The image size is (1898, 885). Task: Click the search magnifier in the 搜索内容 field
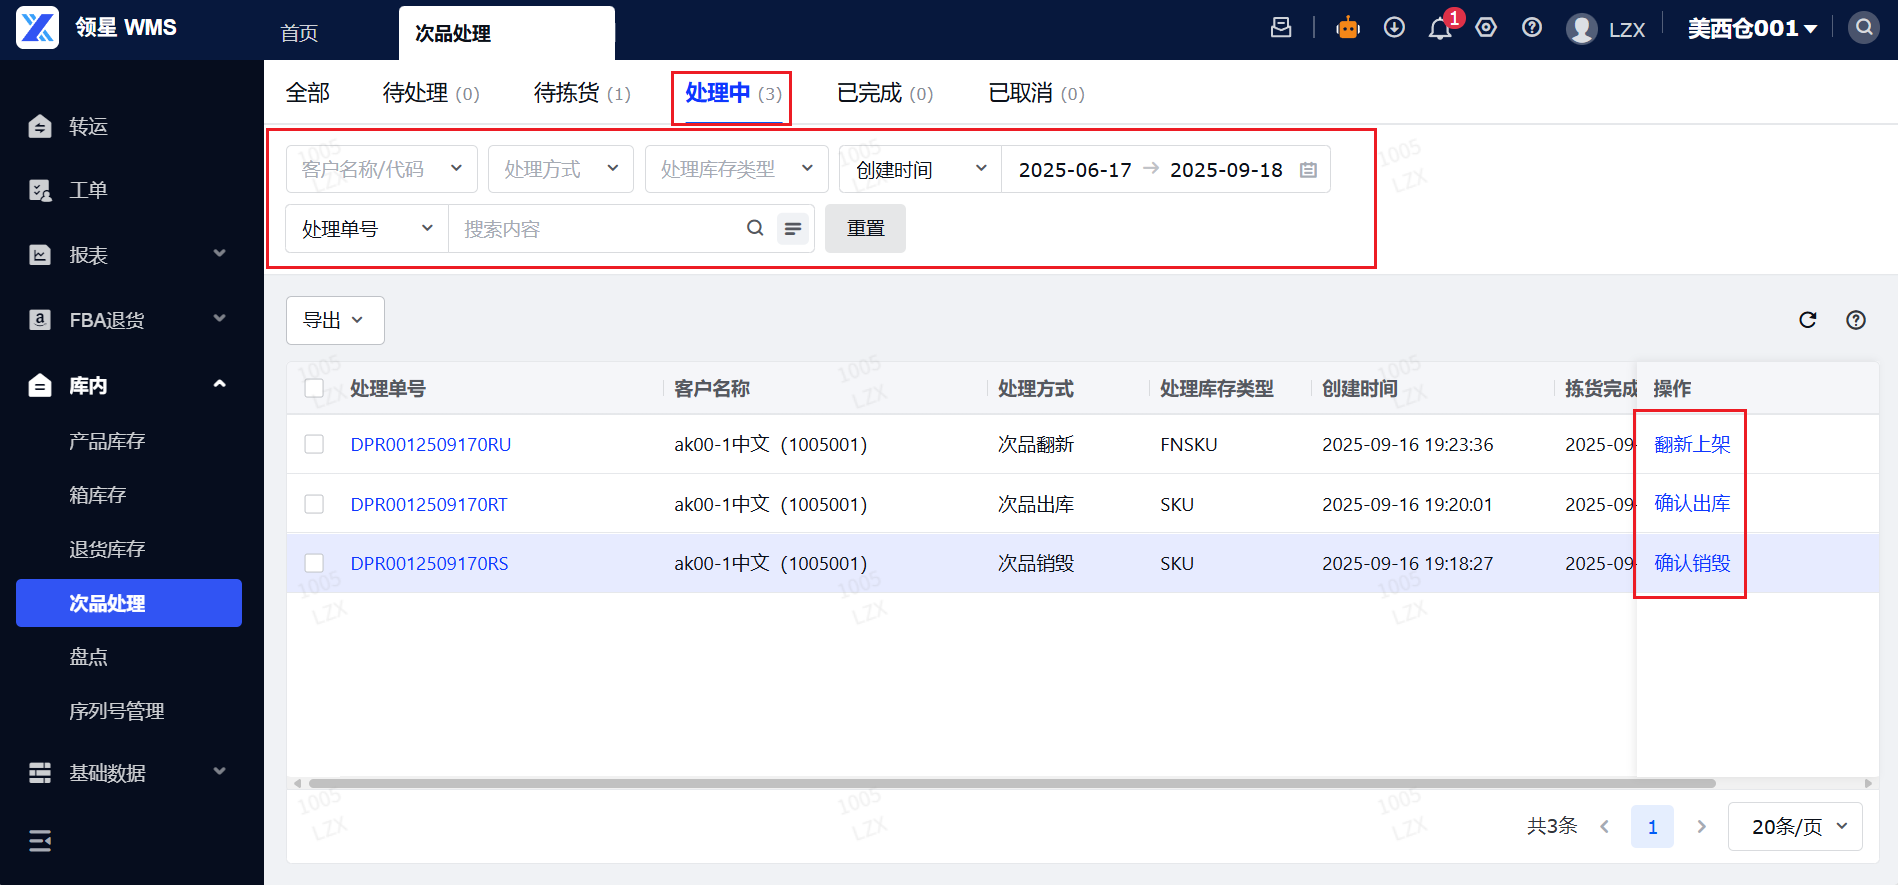coord(755,228)
